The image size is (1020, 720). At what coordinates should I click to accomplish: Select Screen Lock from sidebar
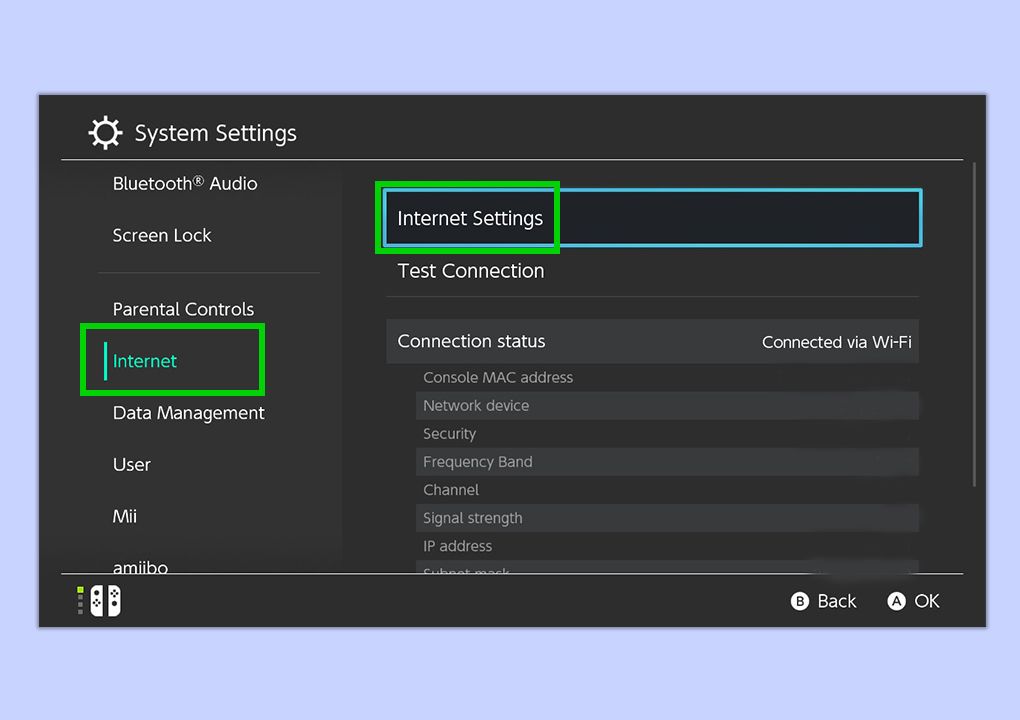162,235
